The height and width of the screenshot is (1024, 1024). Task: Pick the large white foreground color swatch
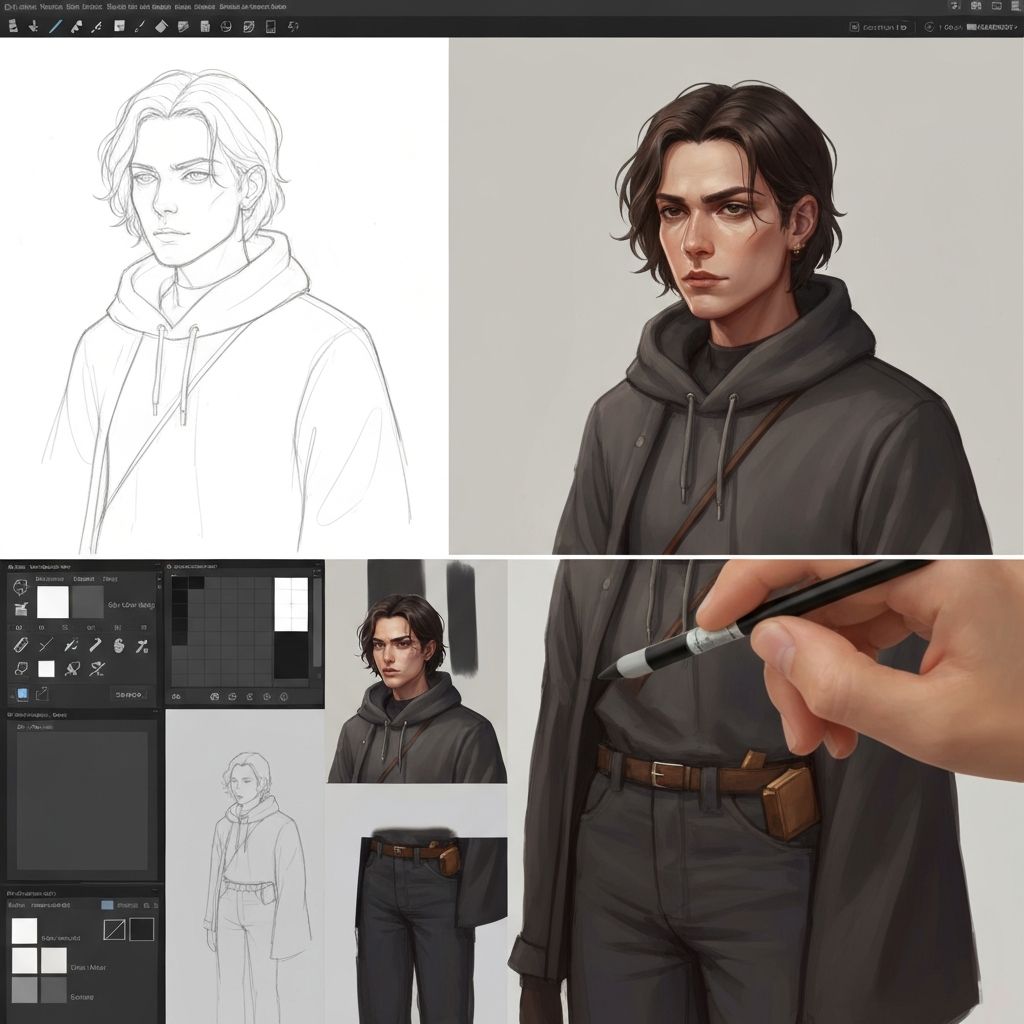pos(52,602)
